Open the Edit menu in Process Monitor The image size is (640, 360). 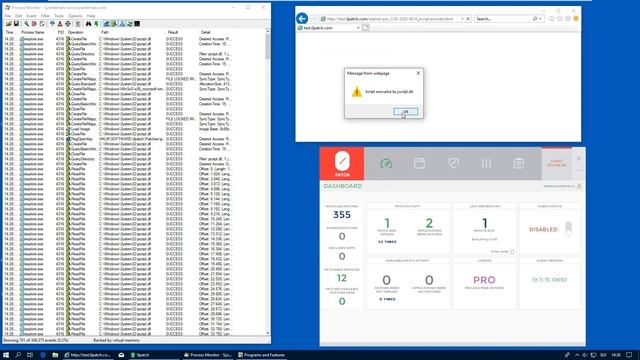click(x=18, y=16)
